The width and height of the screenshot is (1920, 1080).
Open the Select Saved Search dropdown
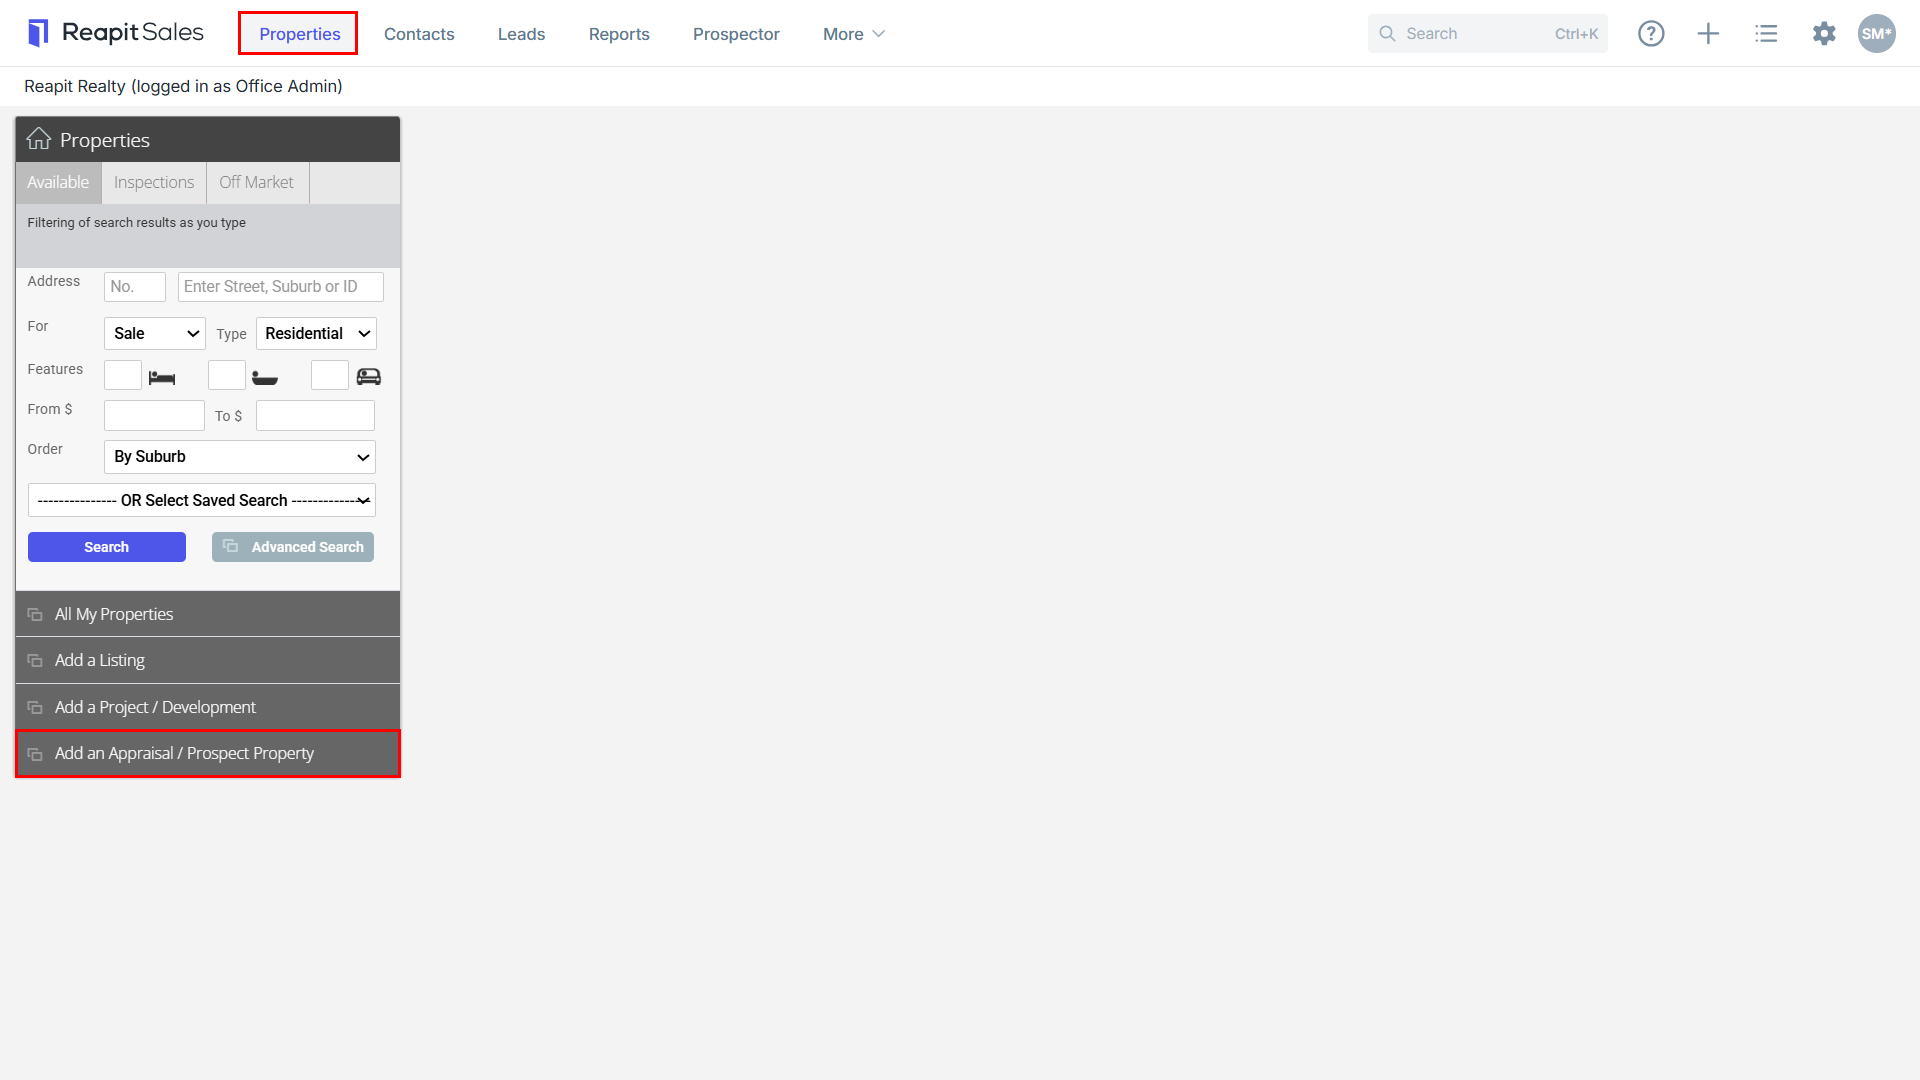click(x=202, y=501)
